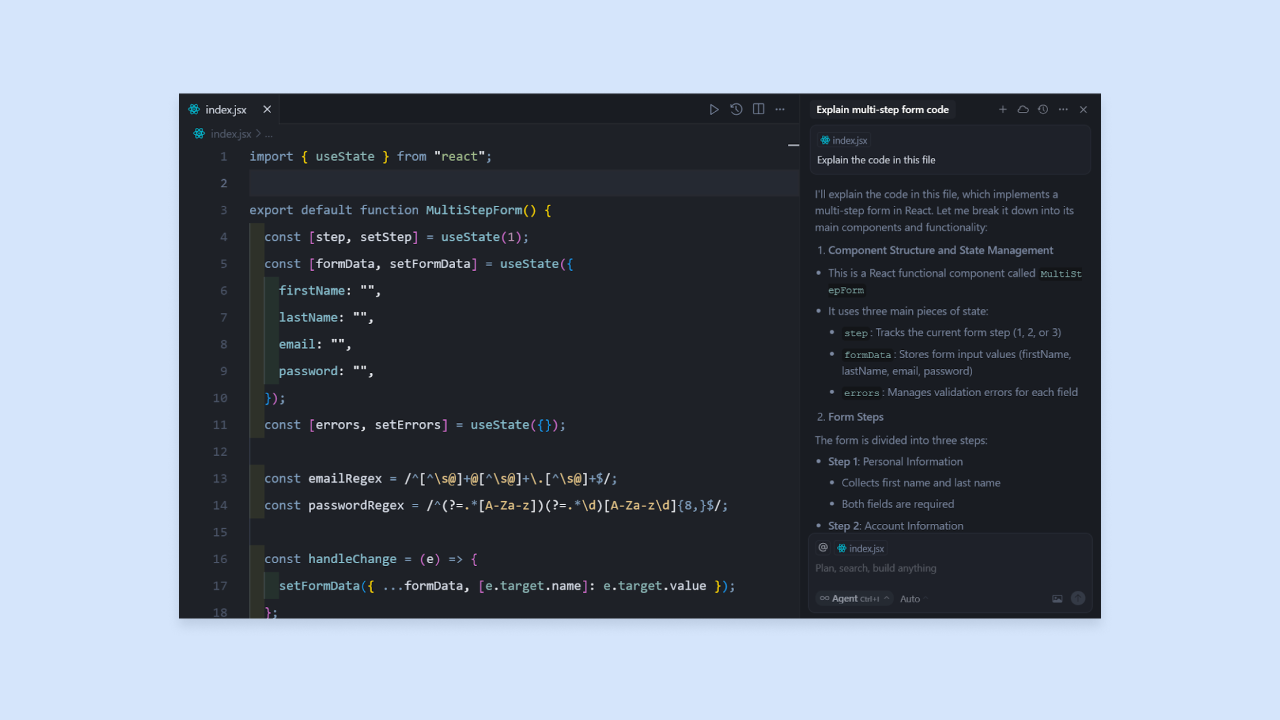This screenshot has height=720, width=1280.
Task: Start a new chat with plus icon
Action: click(x=1003, y=109)
